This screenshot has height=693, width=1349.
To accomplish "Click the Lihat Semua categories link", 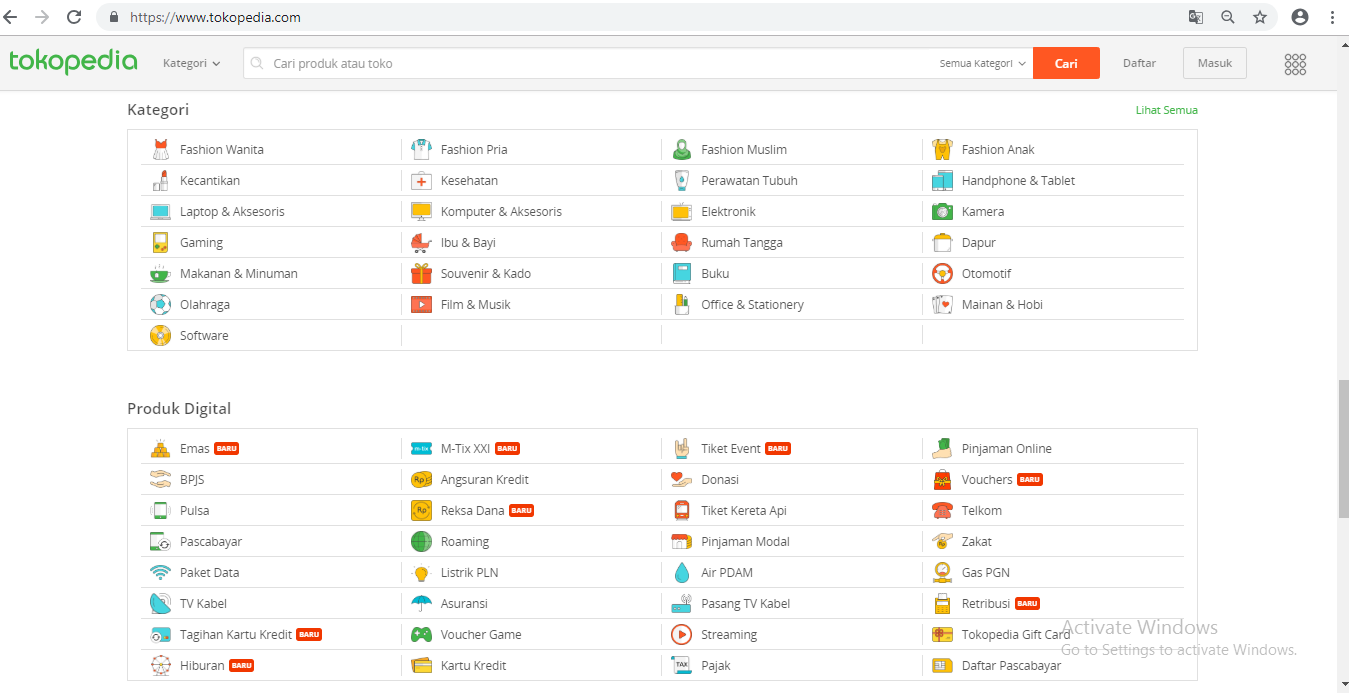I will [x=1166, y=110].
